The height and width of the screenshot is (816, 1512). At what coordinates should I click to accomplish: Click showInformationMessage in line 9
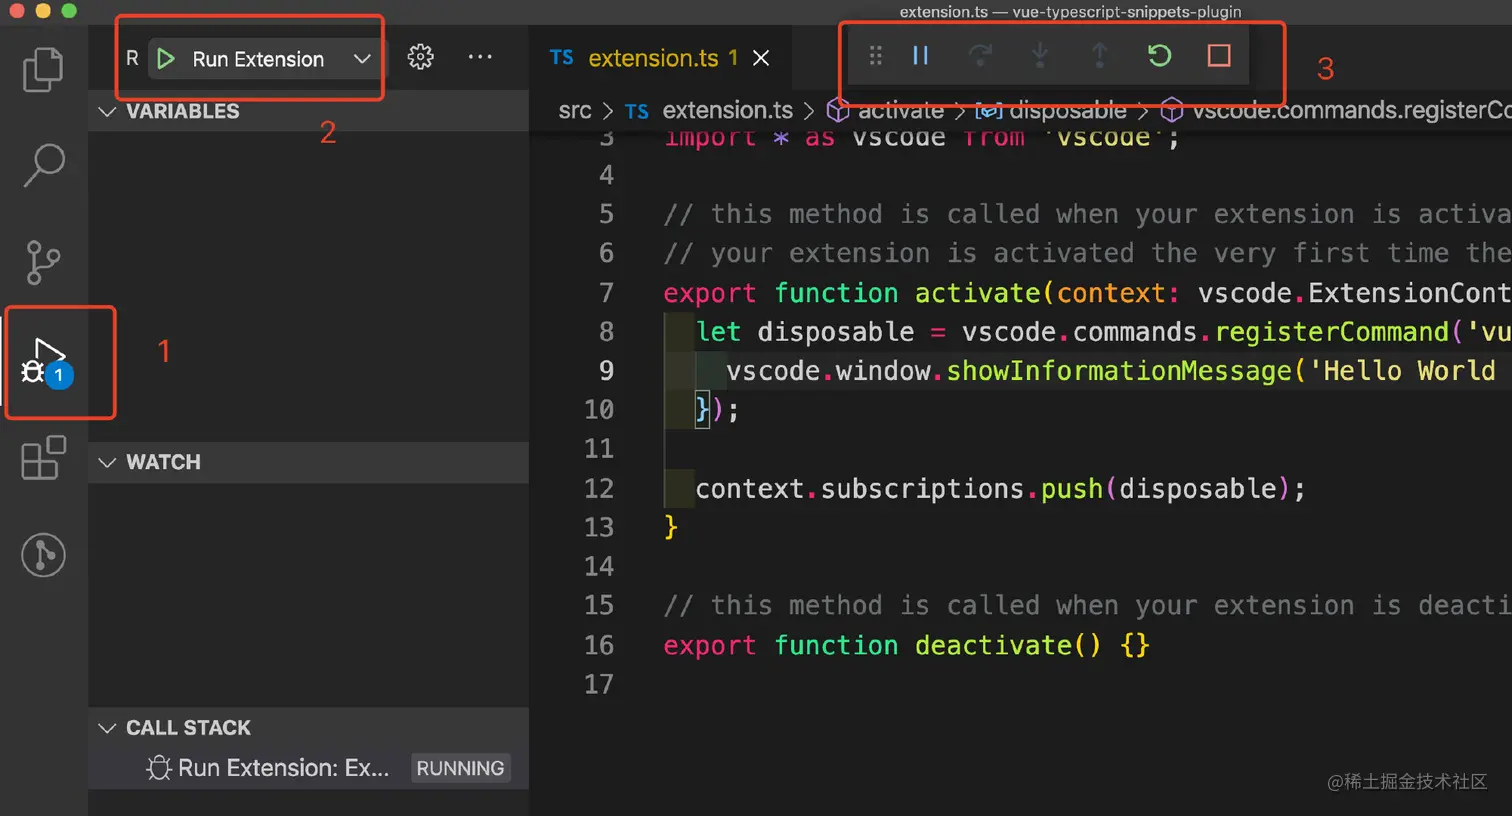pyautogui.click(x=1119, y=371)
